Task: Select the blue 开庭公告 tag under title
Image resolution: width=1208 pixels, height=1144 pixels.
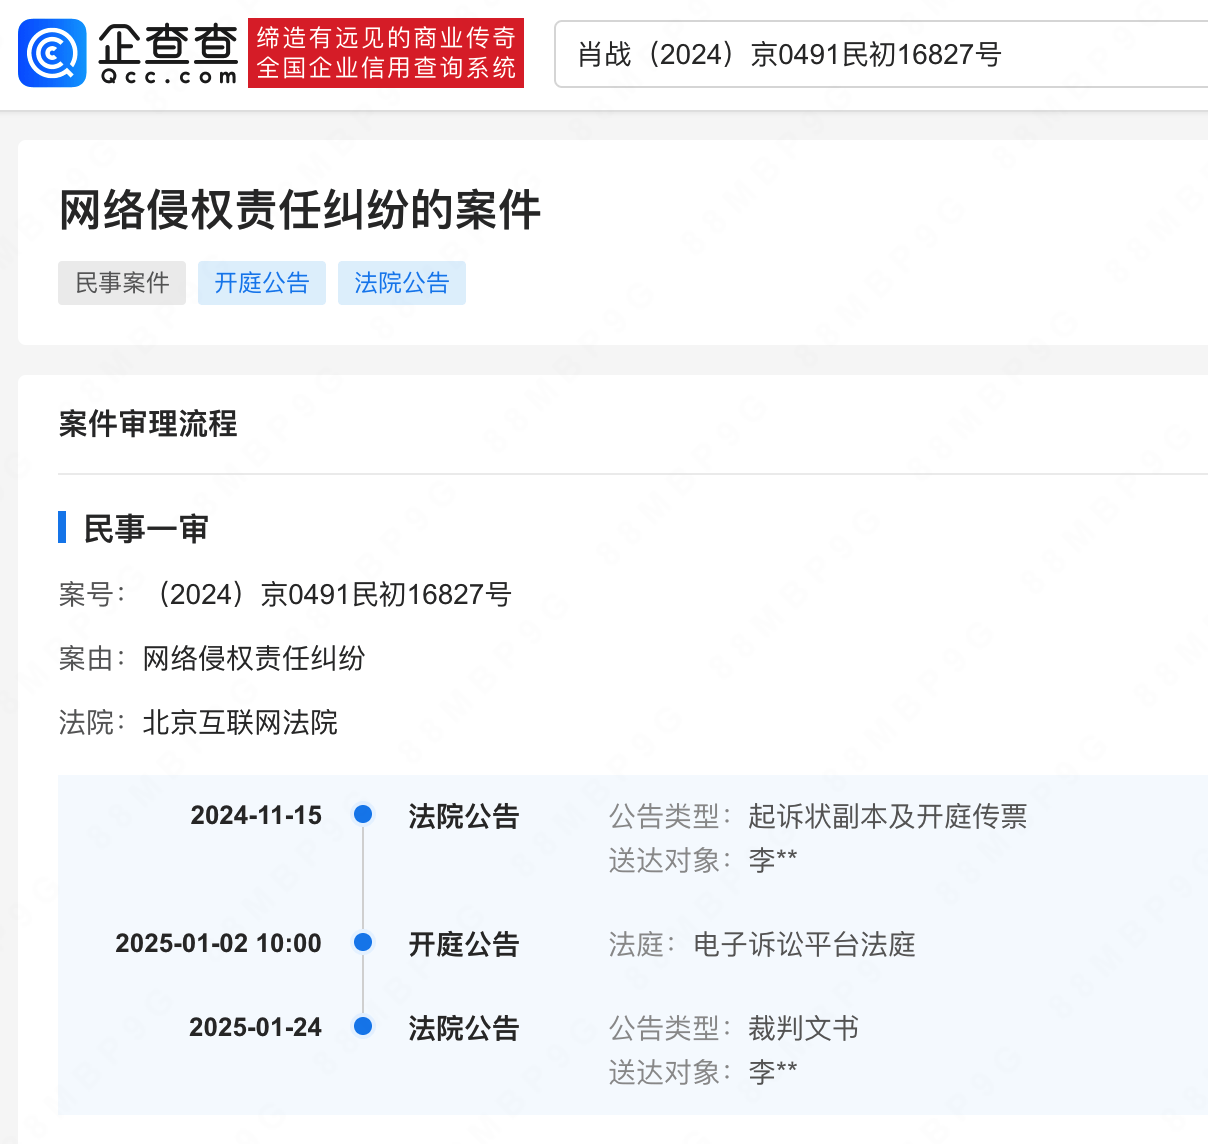Action: coord(262,283)
